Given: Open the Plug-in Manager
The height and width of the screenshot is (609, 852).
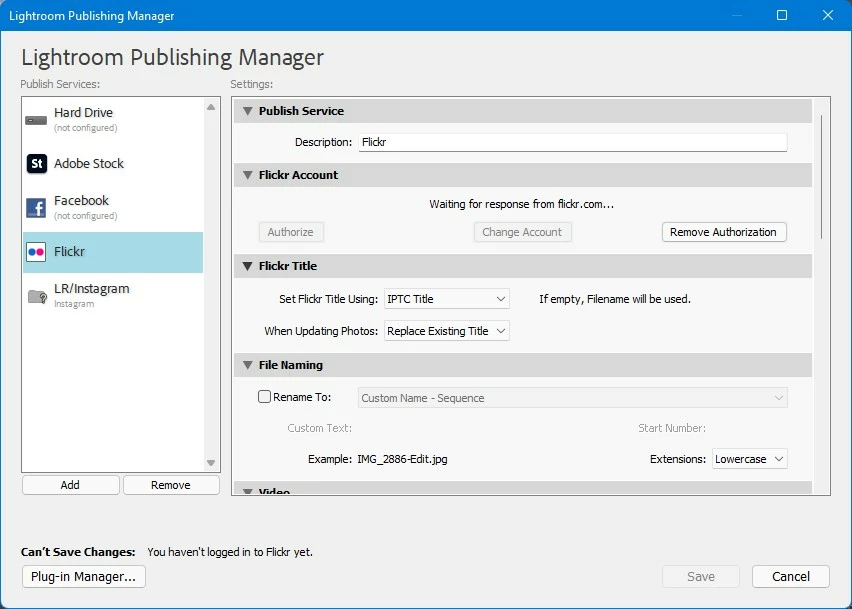Looking at the screenshot, I should [x=84, y=576].
